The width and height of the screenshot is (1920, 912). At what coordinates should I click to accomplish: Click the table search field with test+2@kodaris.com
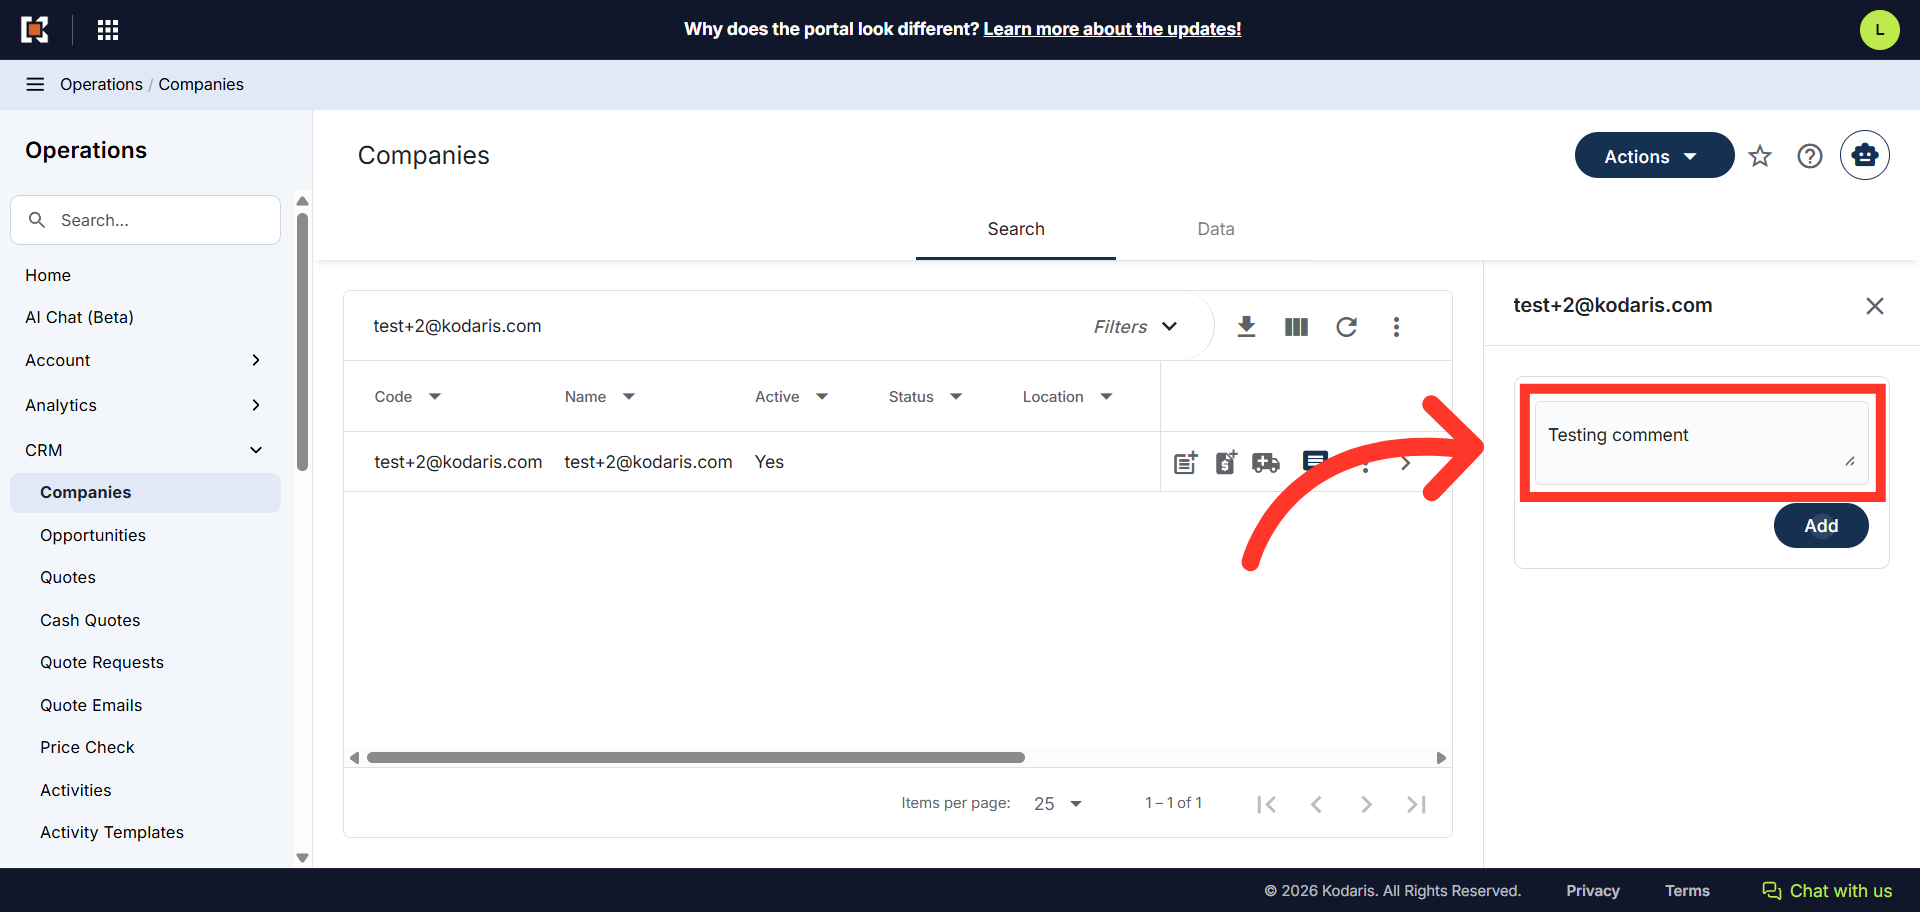(715, 326)
